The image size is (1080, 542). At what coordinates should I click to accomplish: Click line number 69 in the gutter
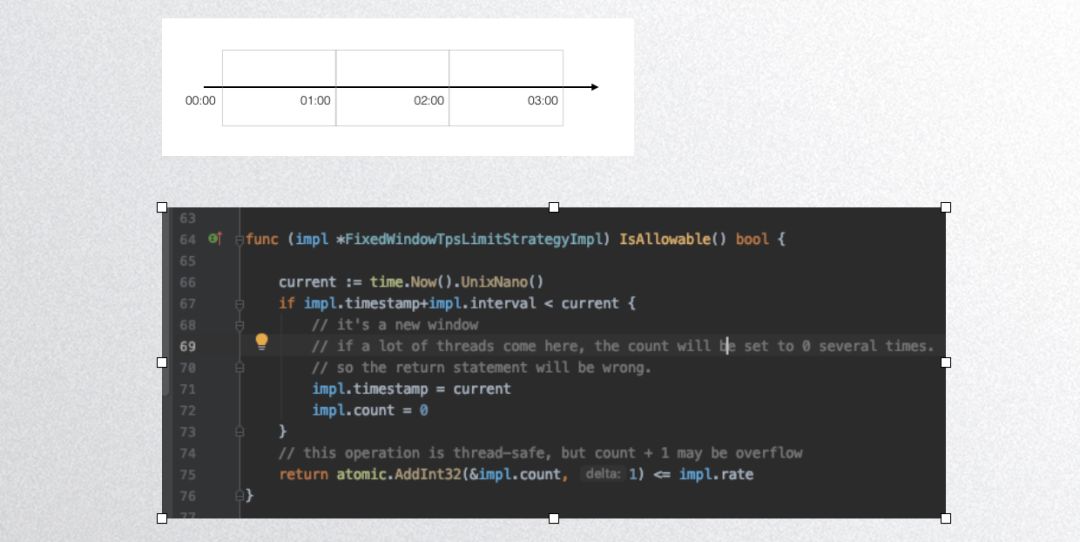click(x=188, y=346)
